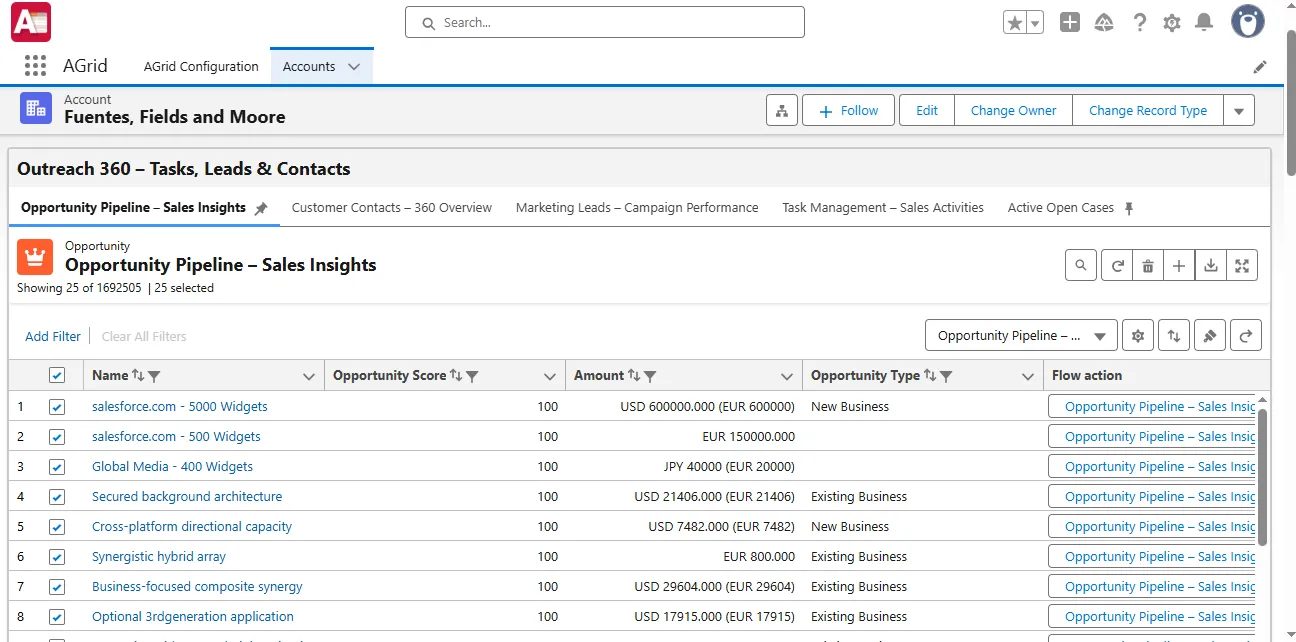Switch to Active Open Cases tab
The height and width of the screenshot is (642, 1296).
[1060, 208]
